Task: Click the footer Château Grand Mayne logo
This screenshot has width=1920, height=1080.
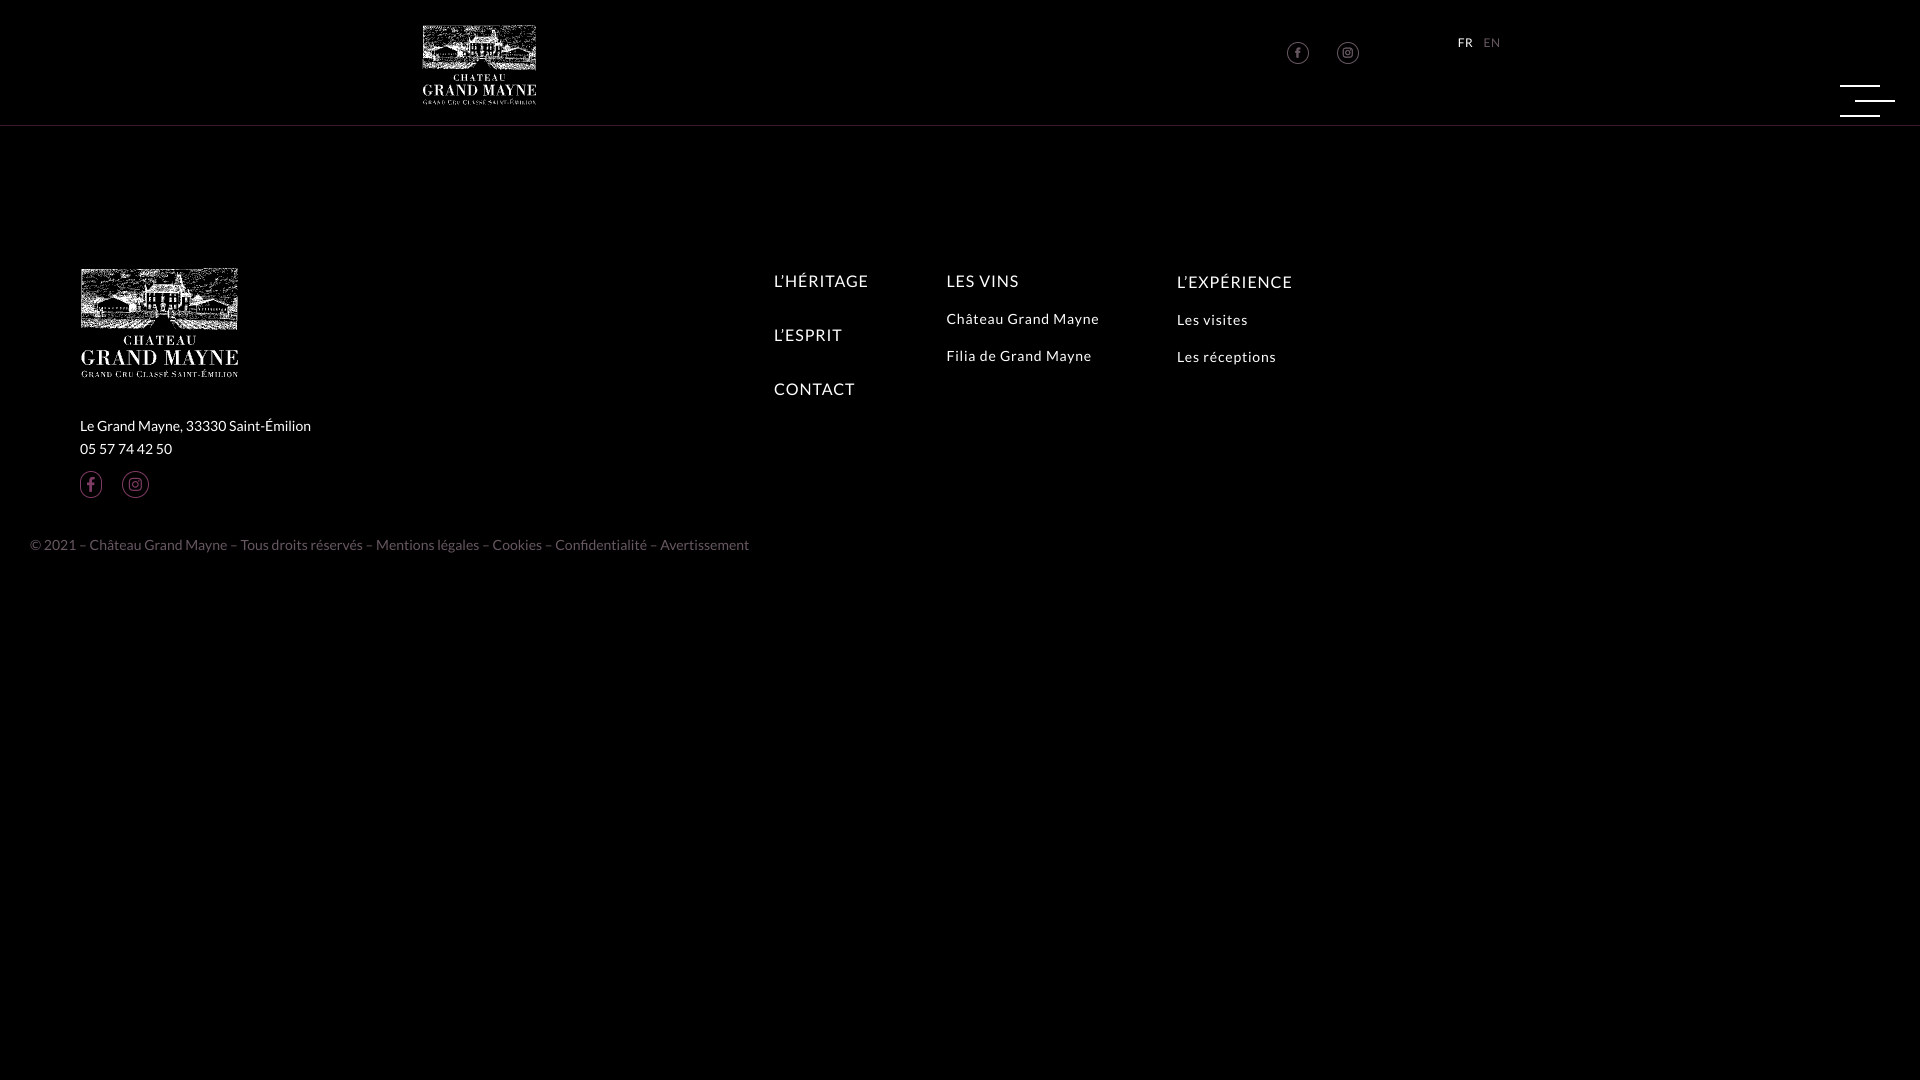Action: (160, 323)
